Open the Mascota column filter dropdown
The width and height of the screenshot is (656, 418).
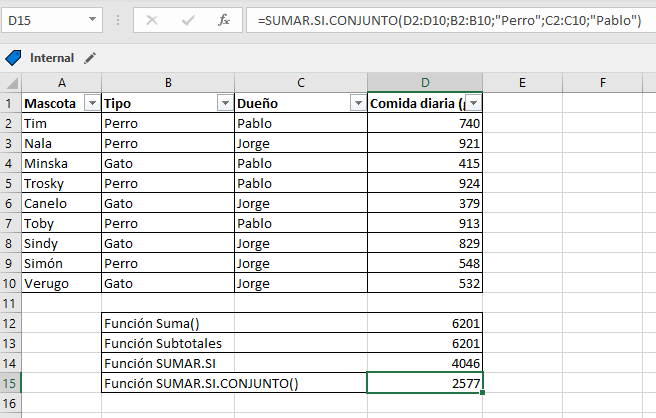pyautogui.click(x=92, y=103)
